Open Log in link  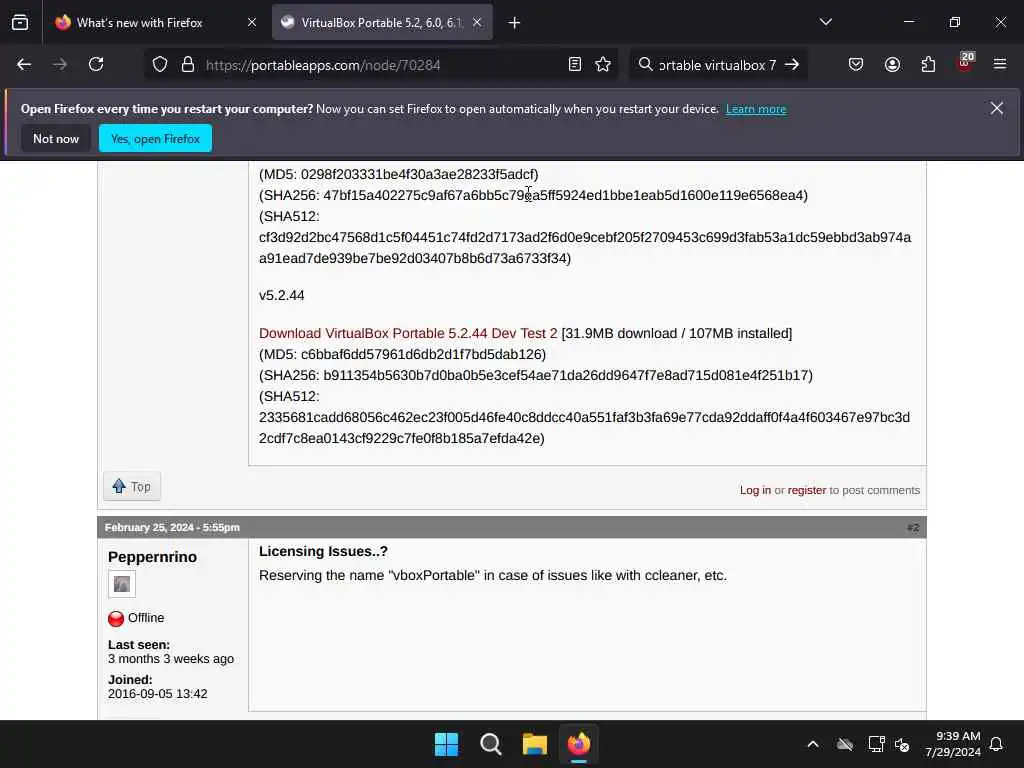(x=755, y=490)
